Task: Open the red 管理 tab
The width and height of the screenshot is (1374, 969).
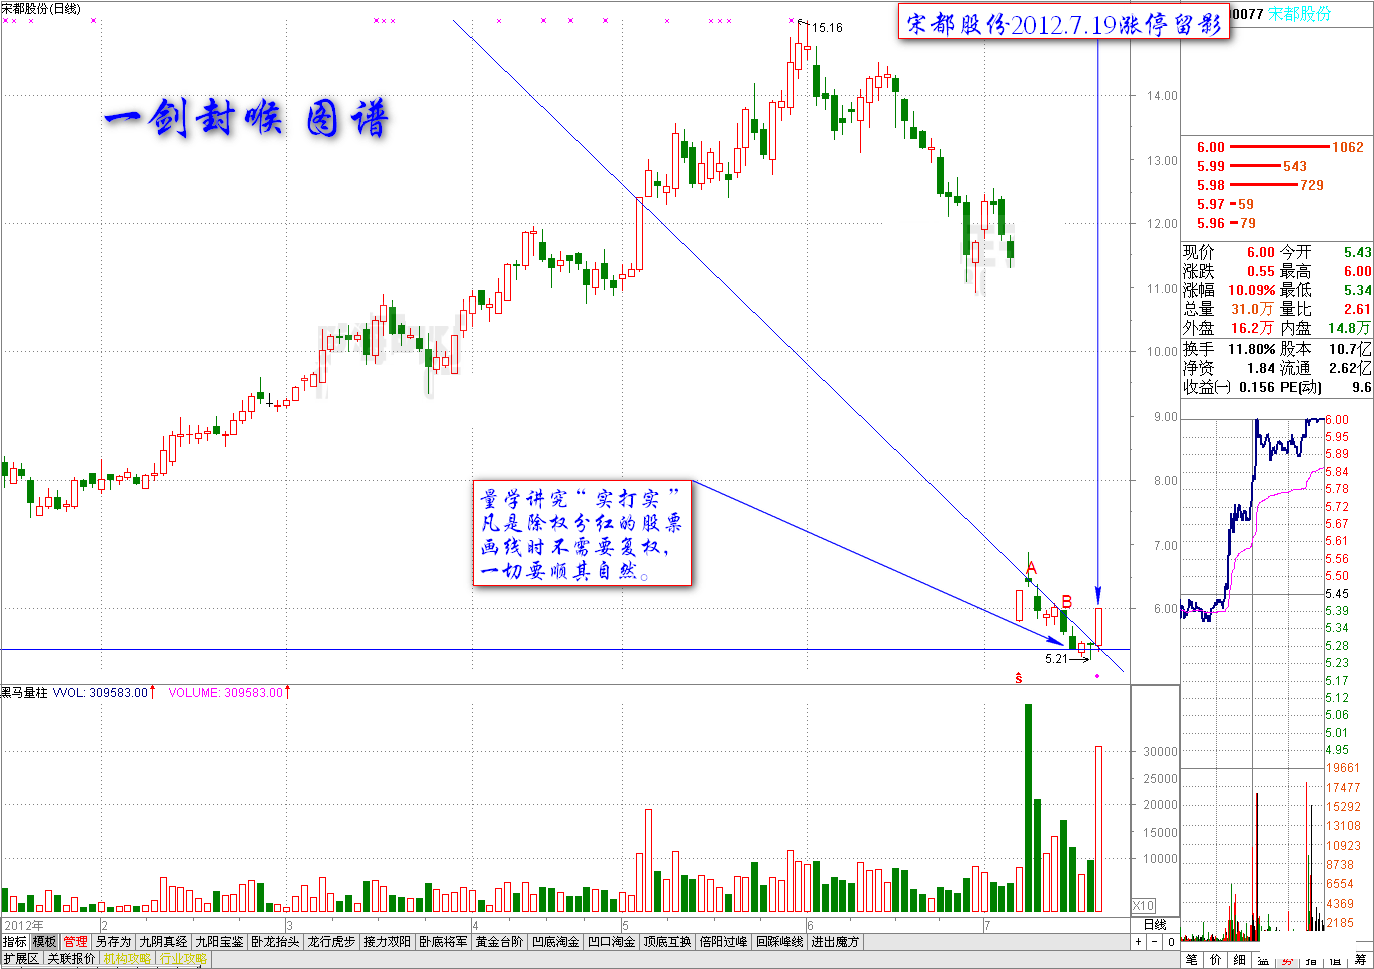Action: [75, 942]
